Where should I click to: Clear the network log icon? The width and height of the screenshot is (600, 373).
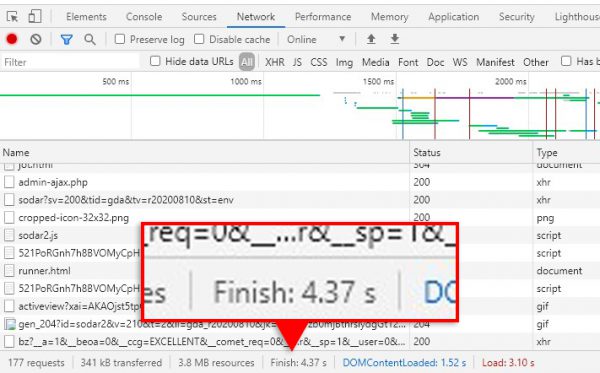coord(36,39)
